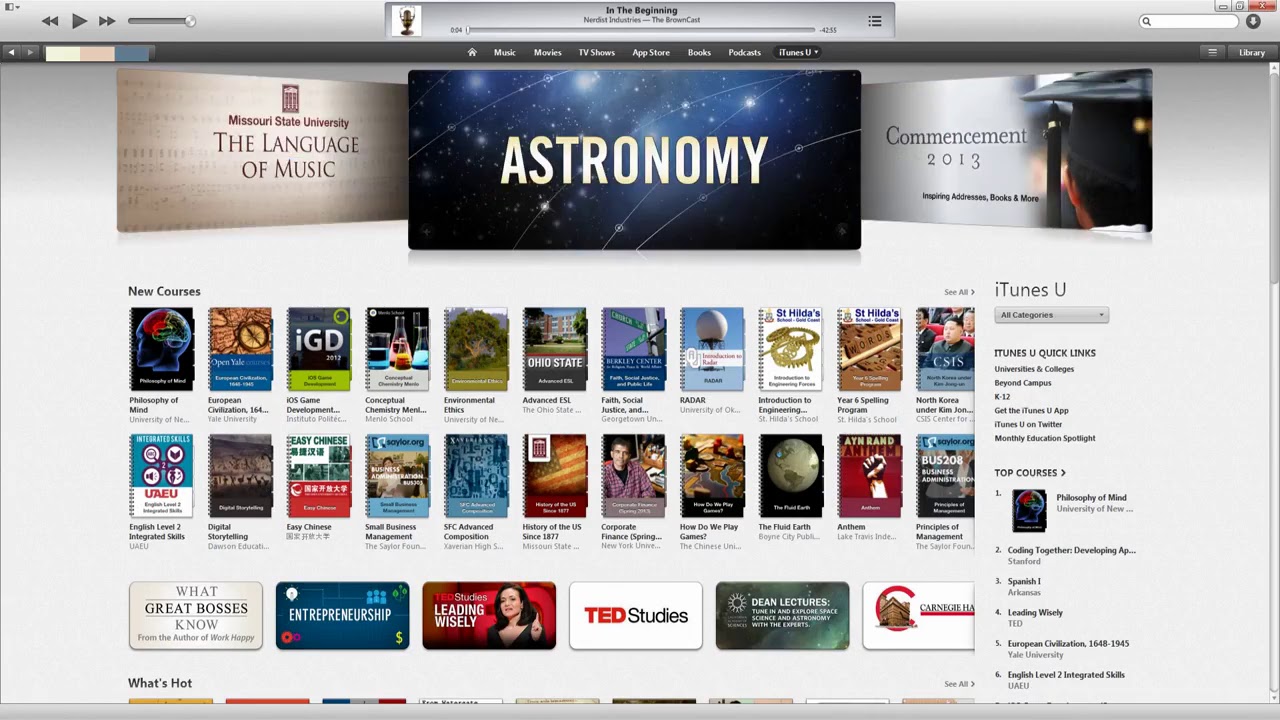Switch to the Library view
The image size is (1280, 720).
click(x=1252, y=52)
